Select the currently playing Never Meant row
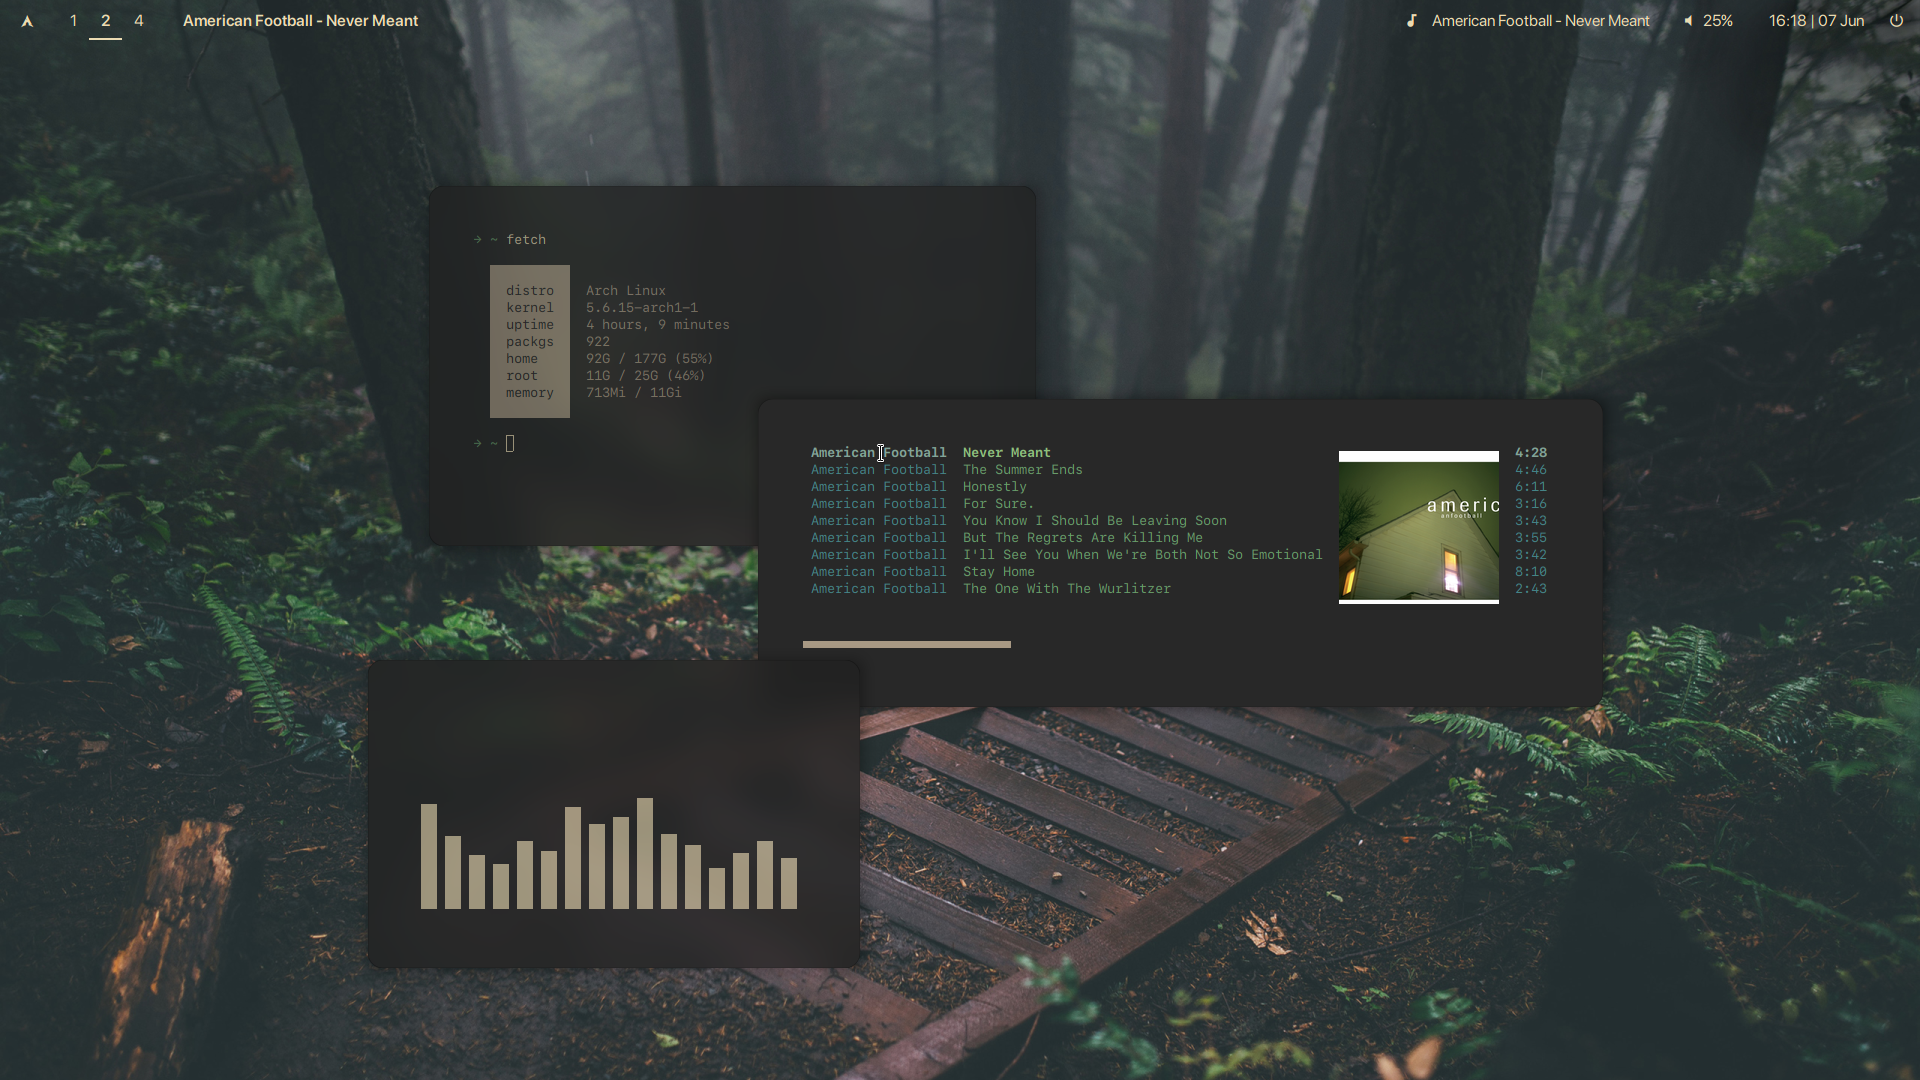This screenshot has height=1080, width=1920. tap(1006, 453)
